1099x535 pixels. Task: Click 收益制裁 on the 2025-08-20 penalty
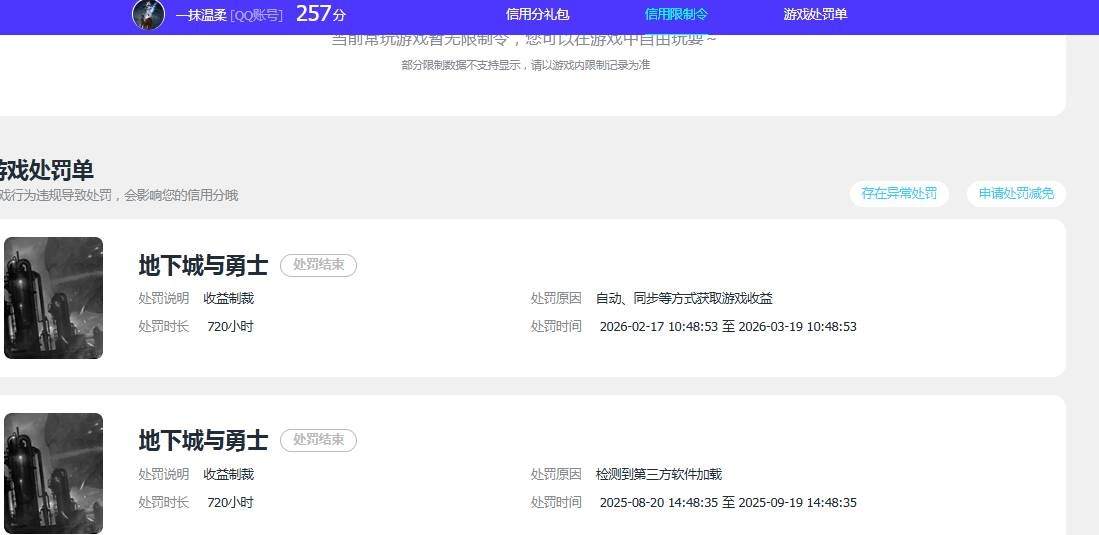(x=228, y=475)
